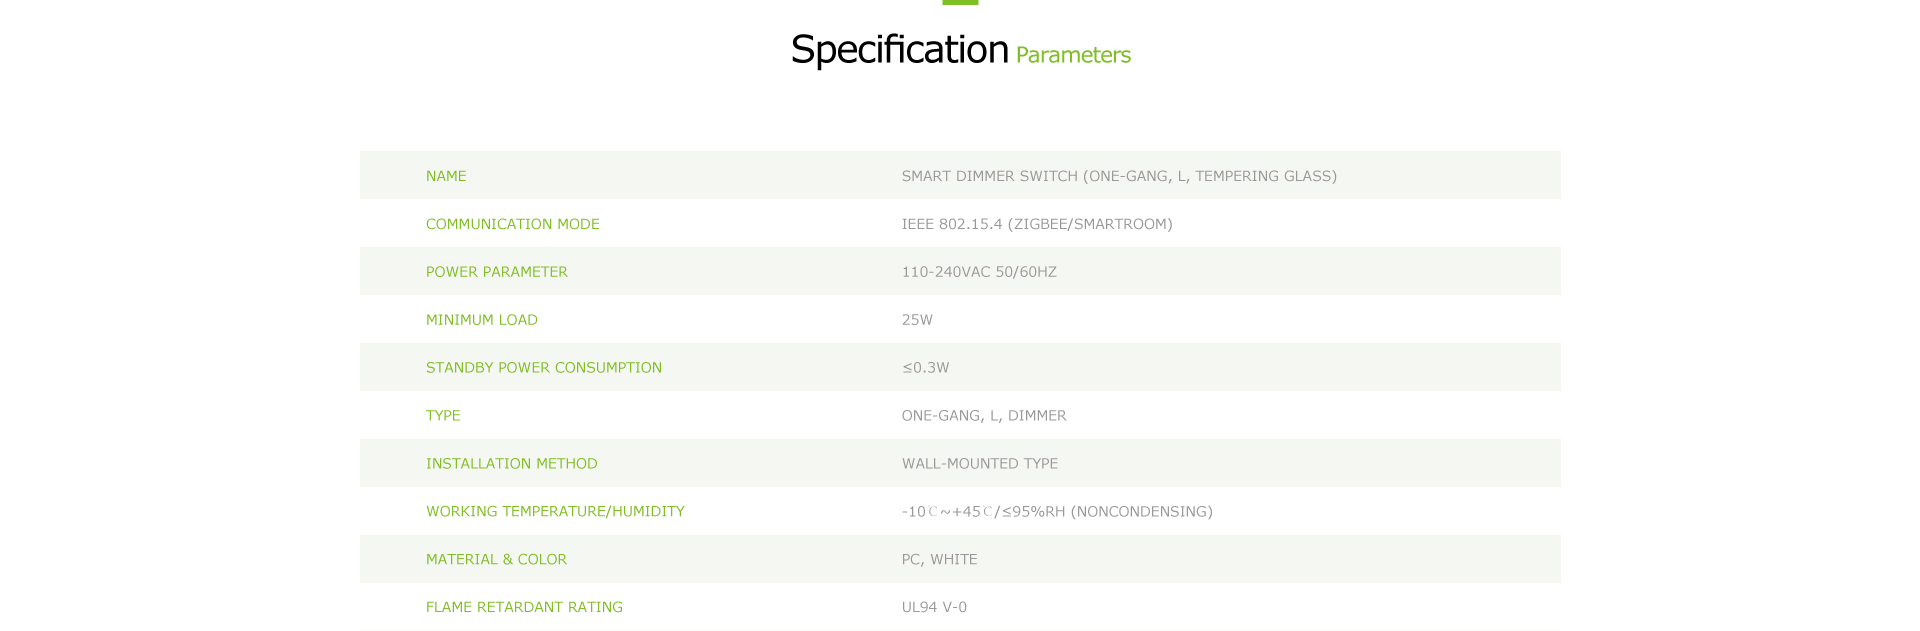Click the WORKING TEMPERATURE/HUMIDITY label
The image size is (1920, 631).
click(555, 512)
